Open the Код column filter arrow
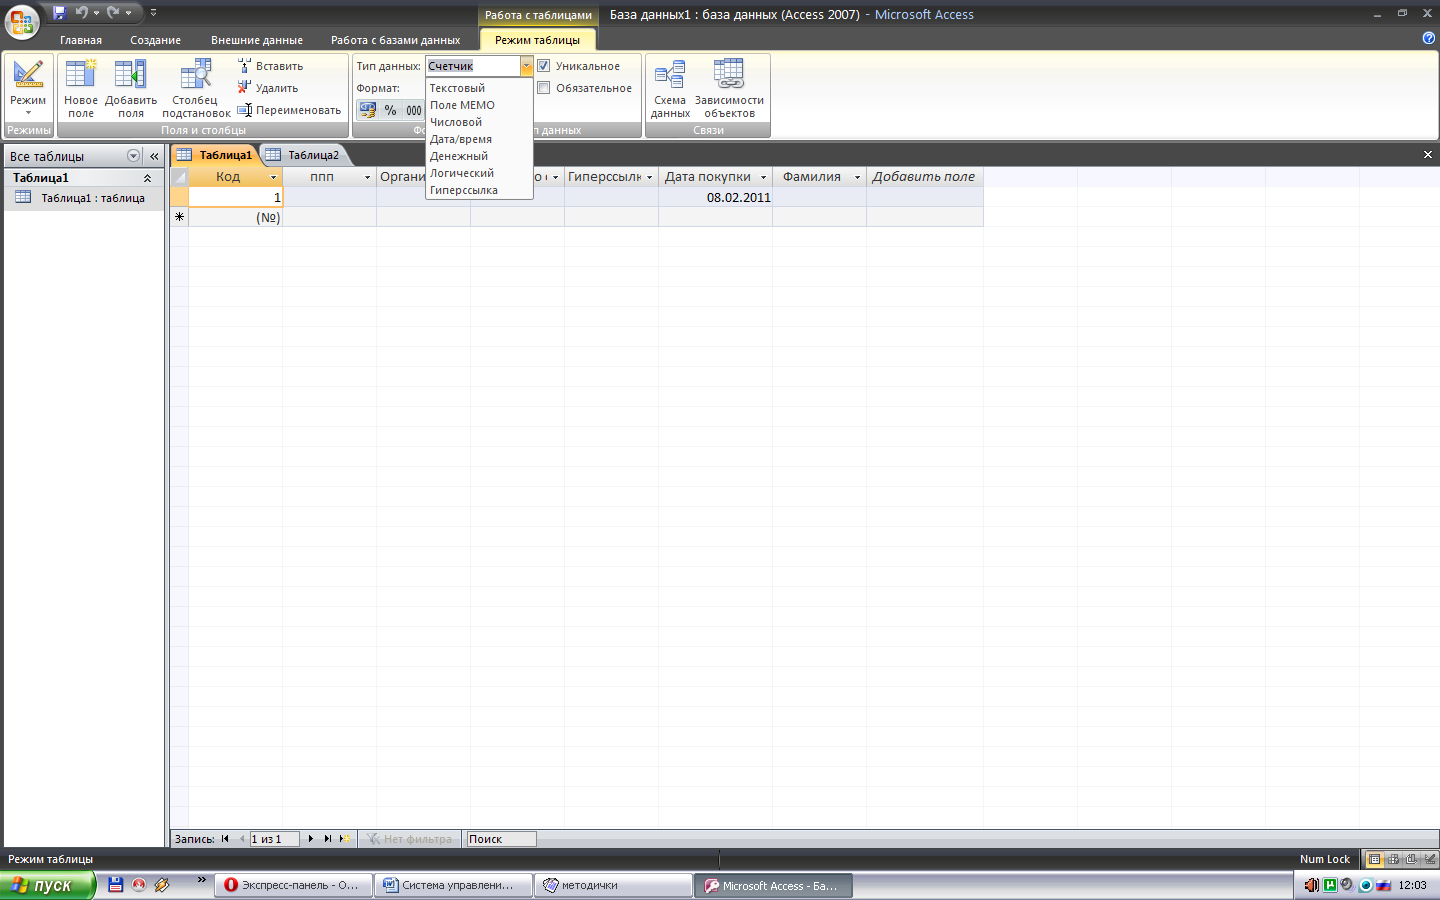Image resolution: width=1440 pixels, height=900 pixels. click(x=273, y=177)
